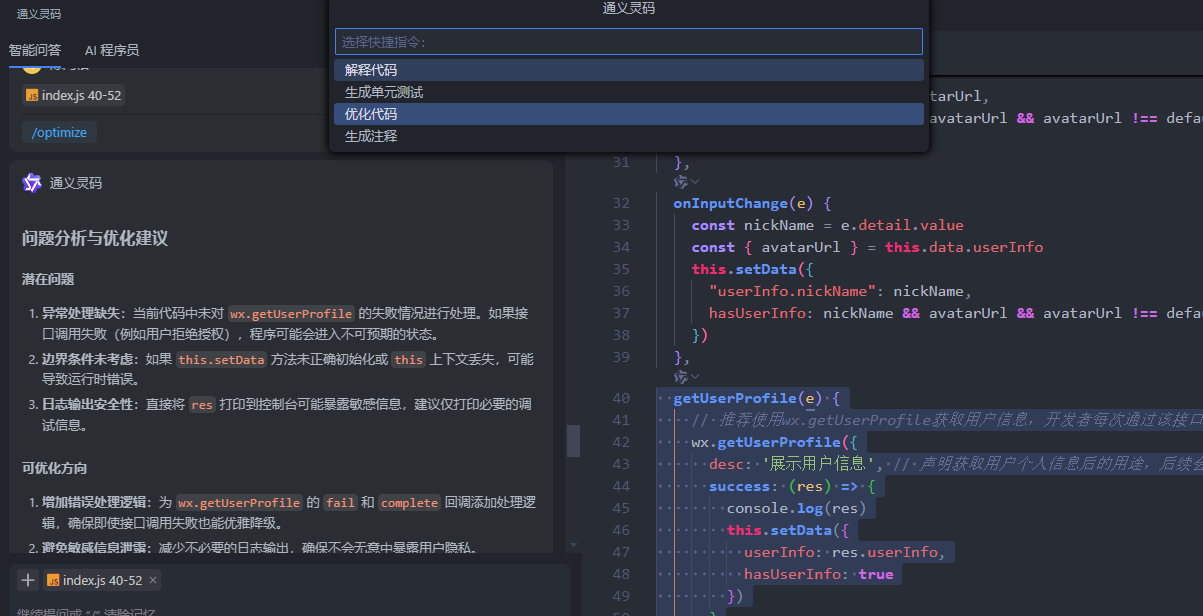Choose 生成单元测试 from the command list
Screen dimensions: 1203x616
pyautogui.click(x=628, y=92)
